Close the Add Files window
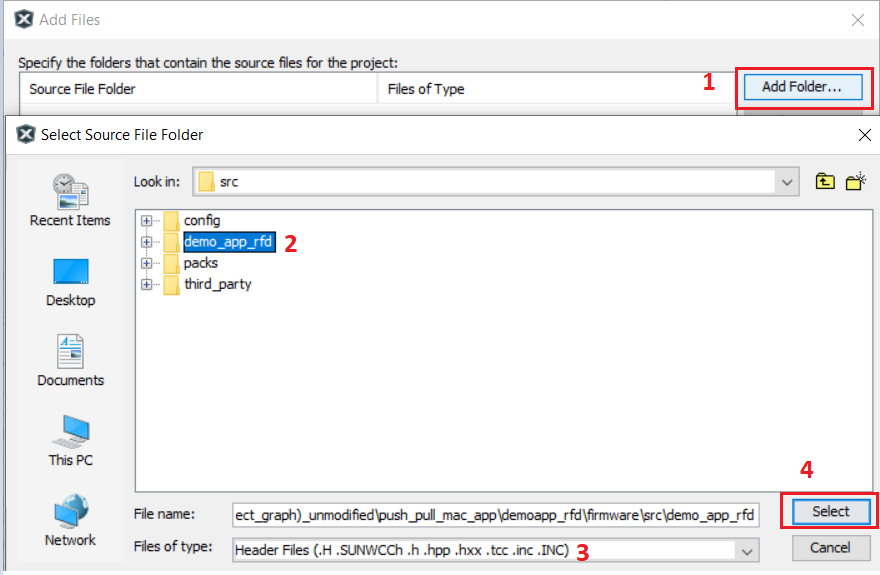 point(858,20)
